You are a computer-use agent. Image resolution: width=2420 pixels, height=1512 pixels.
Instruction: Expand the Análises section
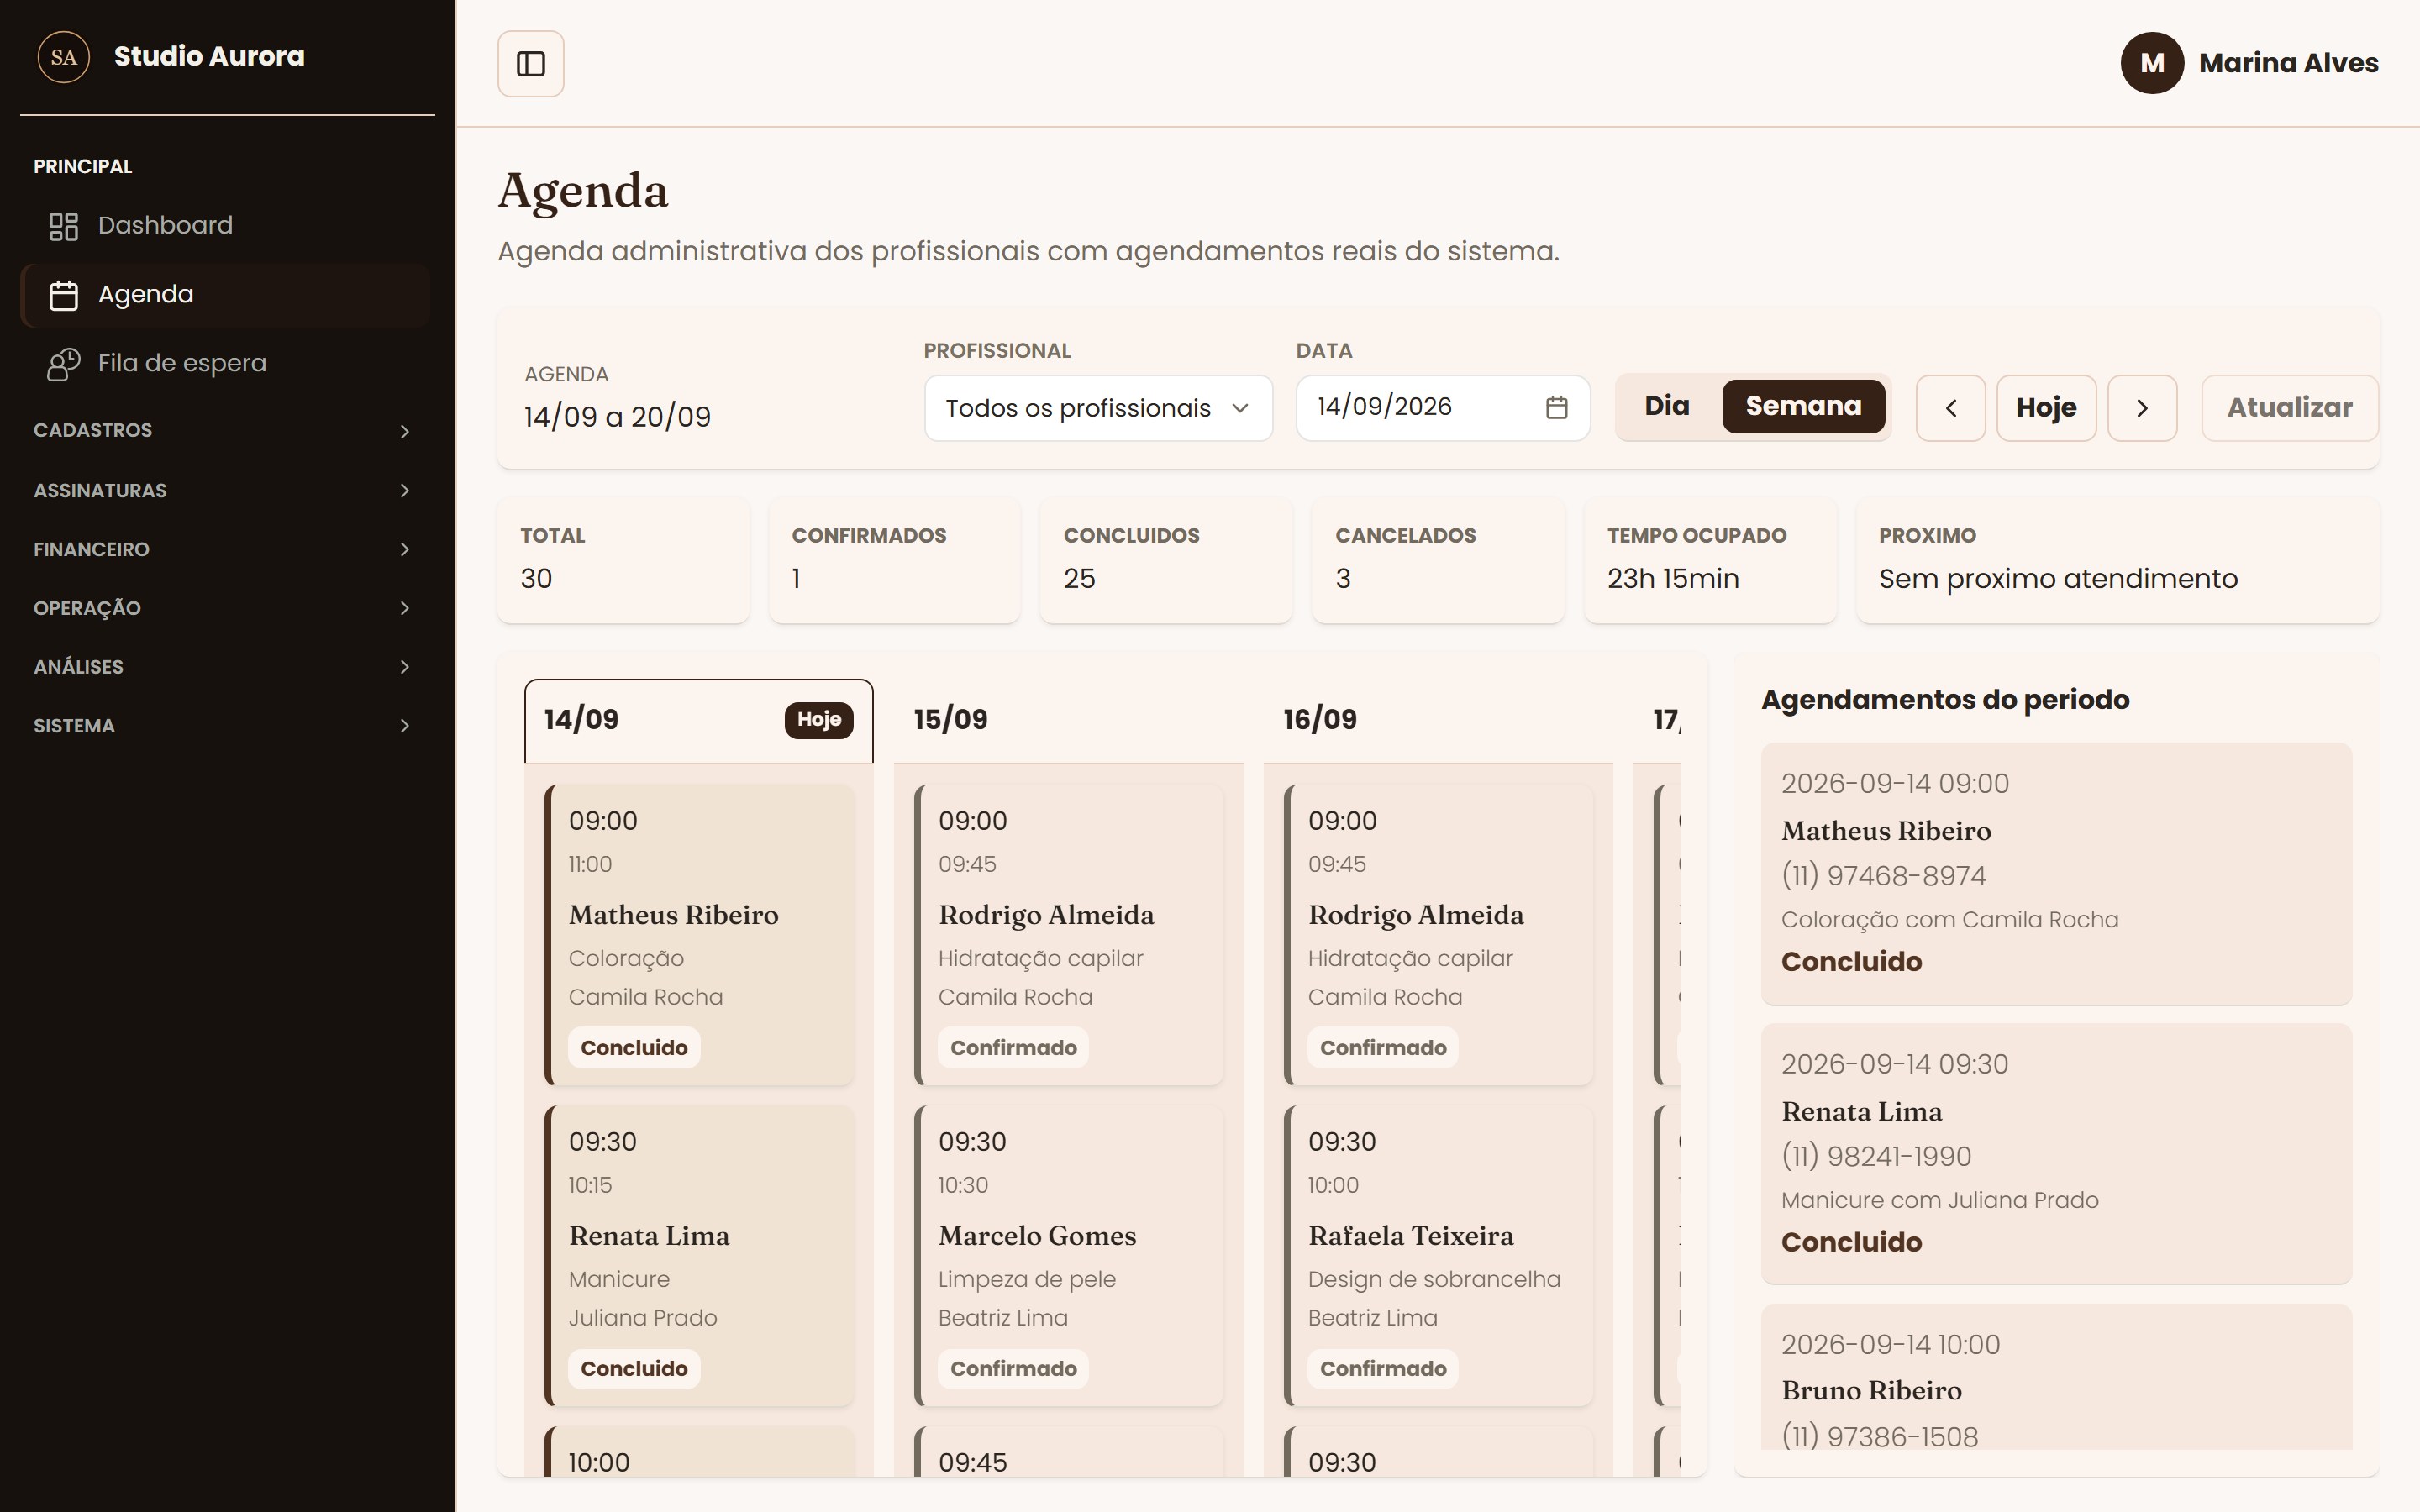click(224, 667)
